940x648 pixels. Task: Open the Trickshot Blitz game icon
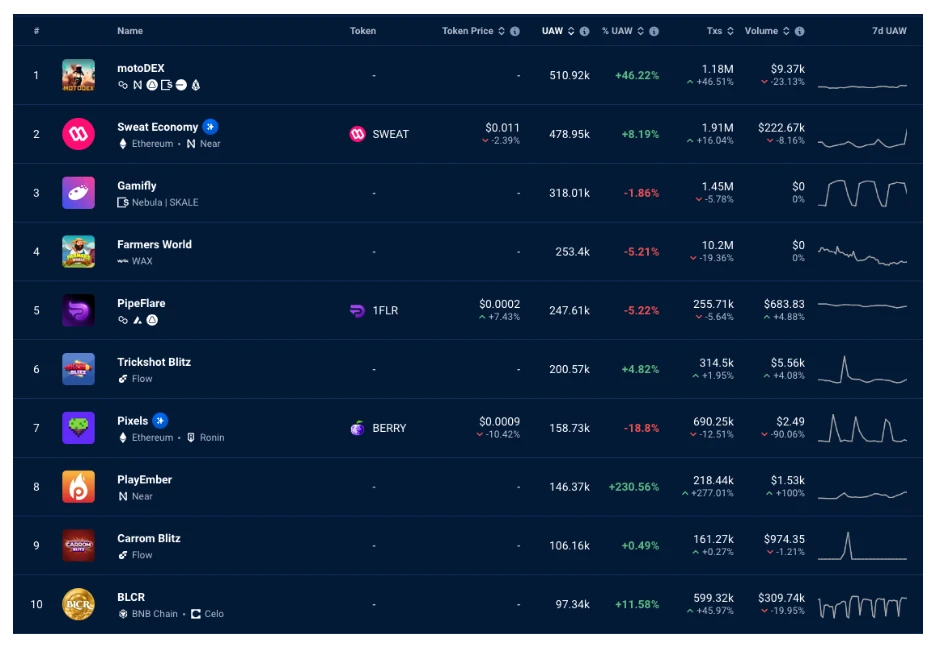(79, 369)
